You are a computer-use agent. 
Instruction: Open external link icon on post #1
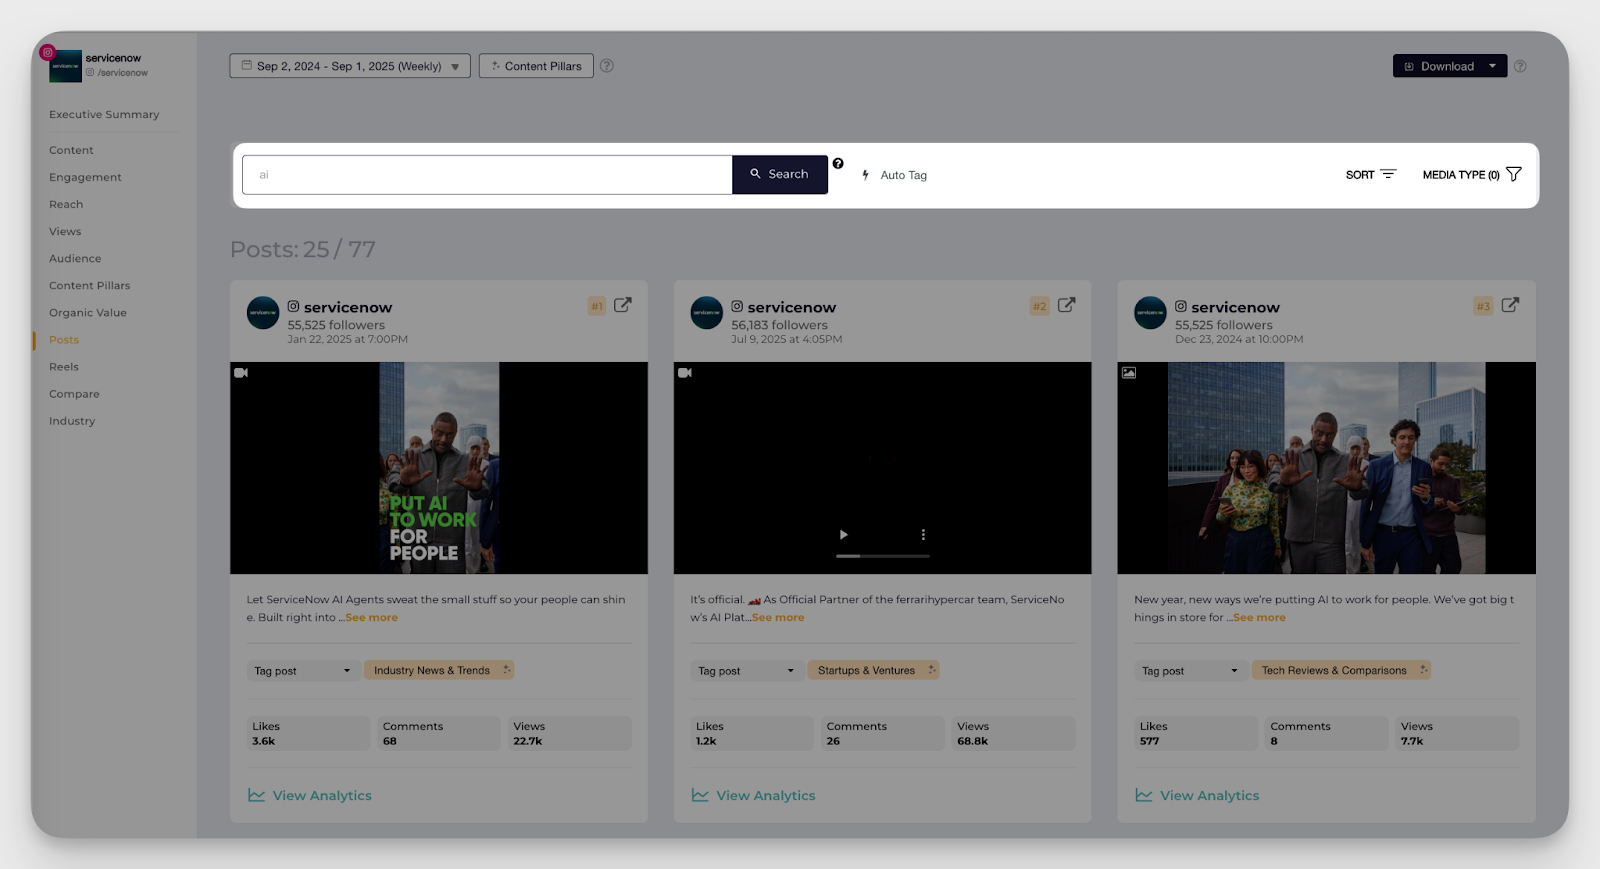[x=622, y=305]
